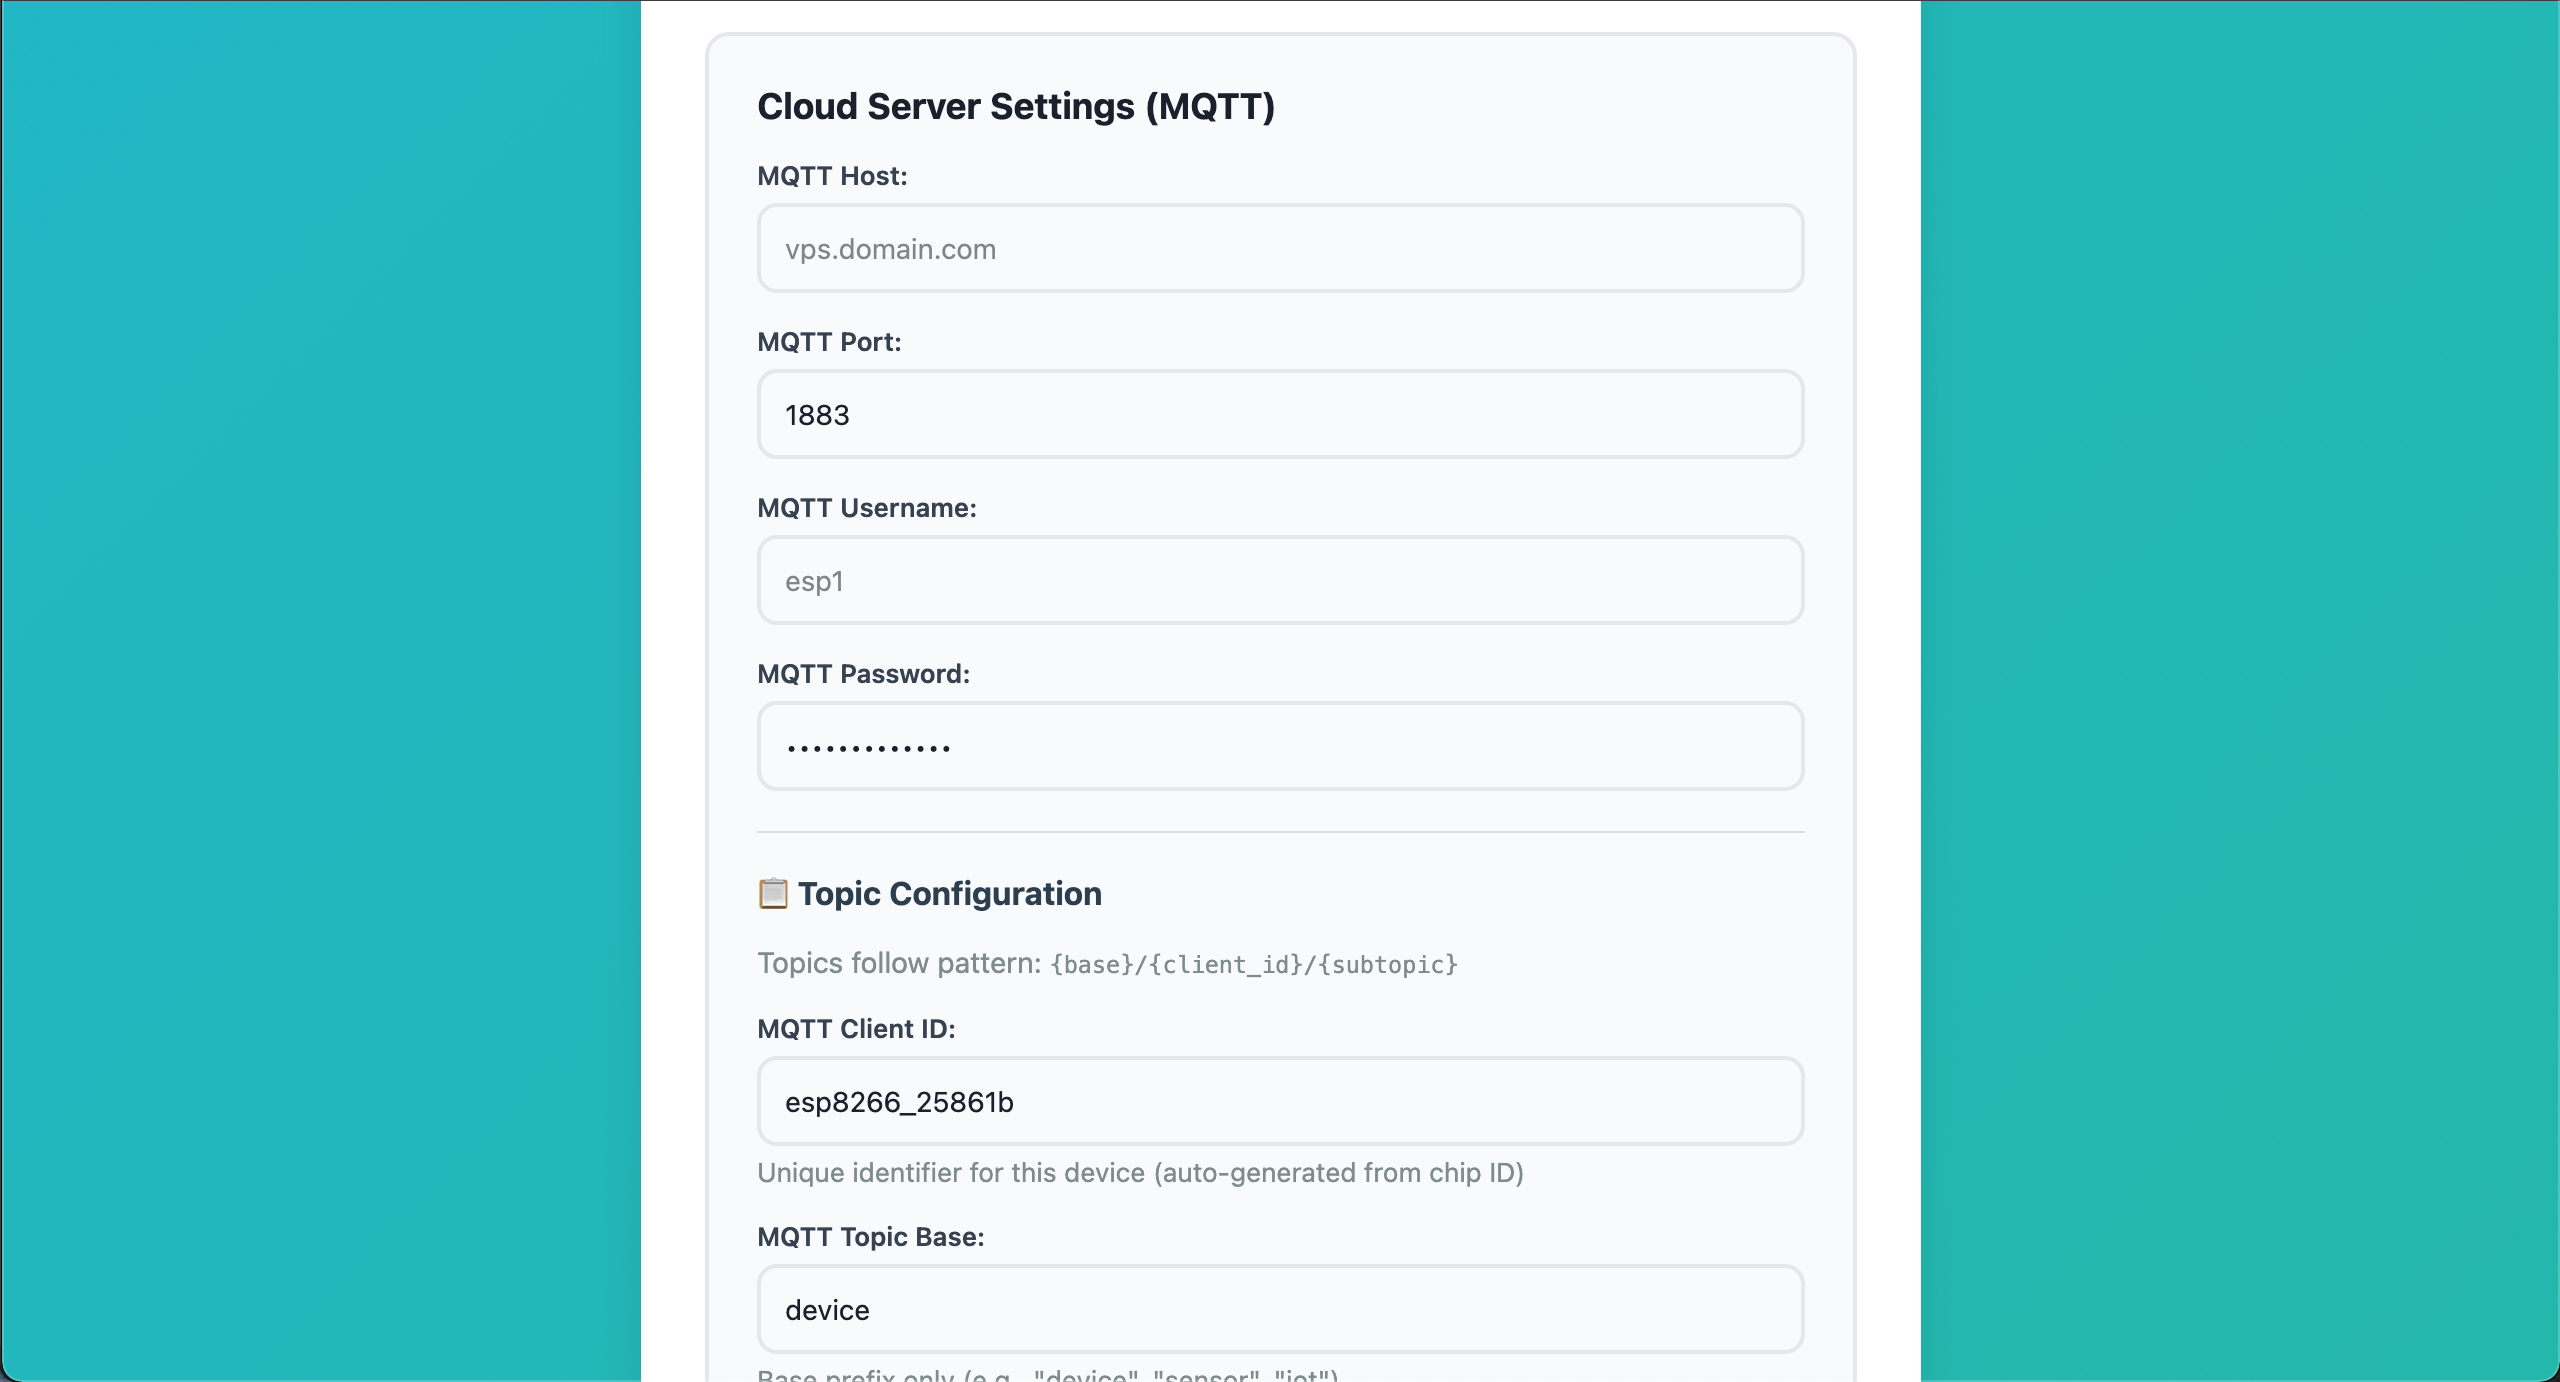This screenshot has width=2560, height=1382.
Task: Click the MQTT Username label
Action: pos(867,508)
